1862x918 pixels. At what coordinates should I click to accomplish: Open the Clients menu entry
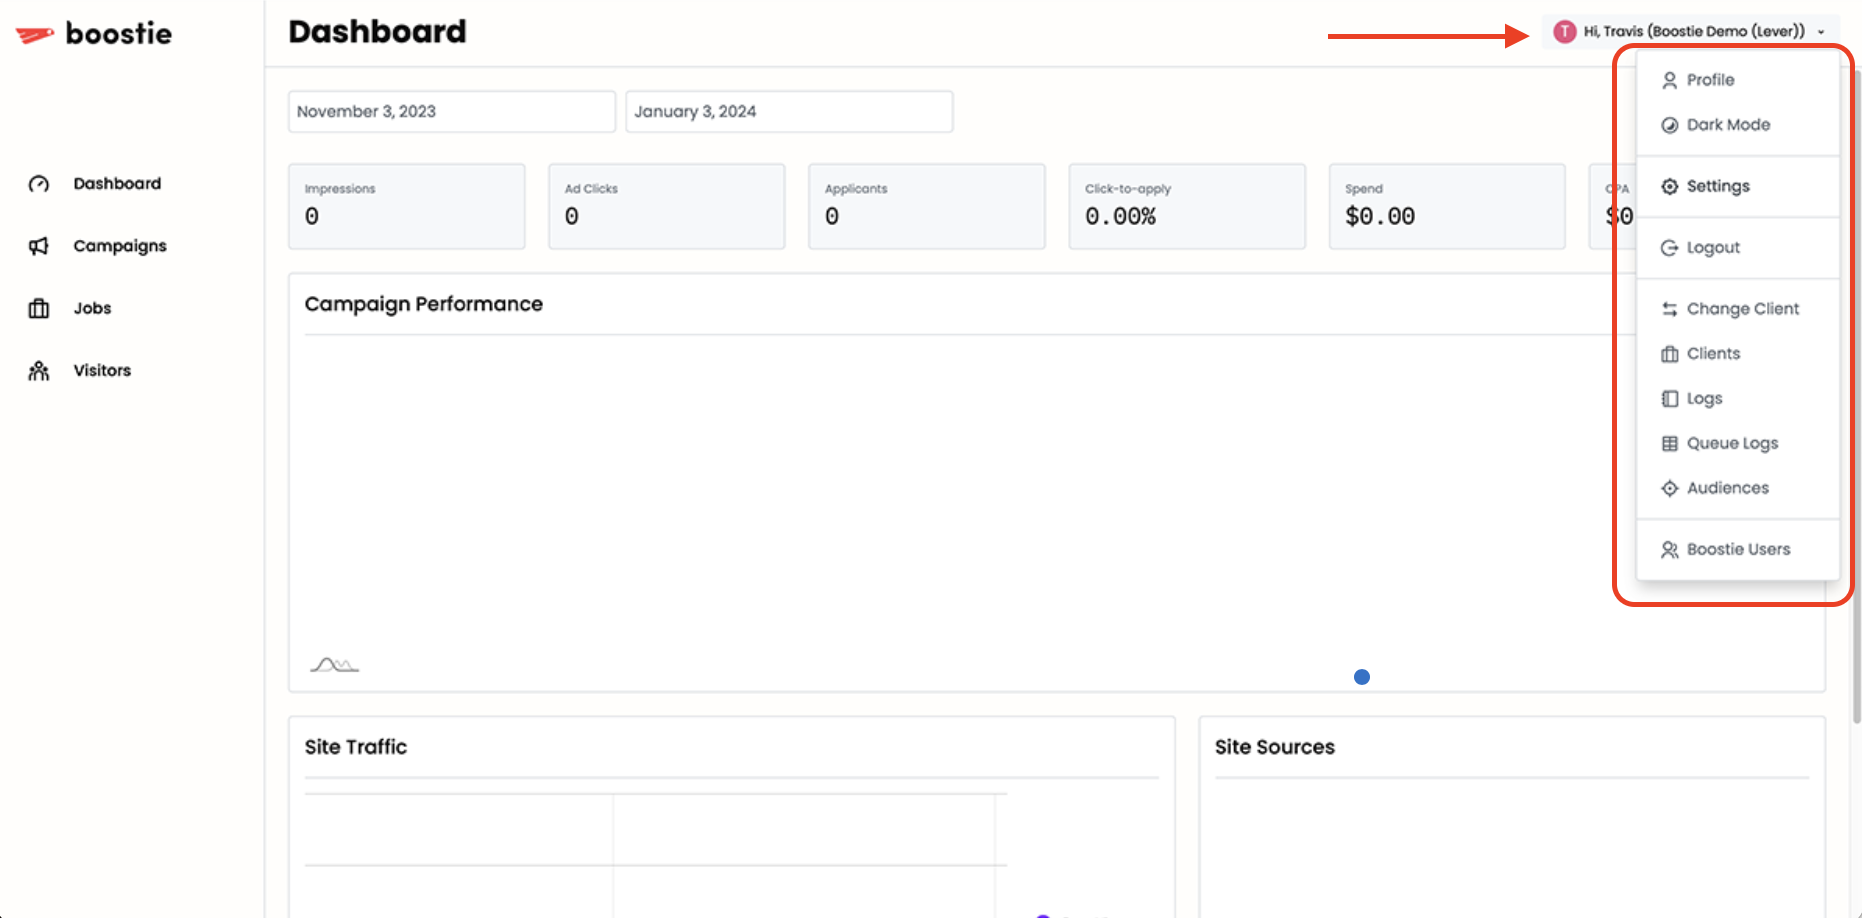coord(1713,353)
